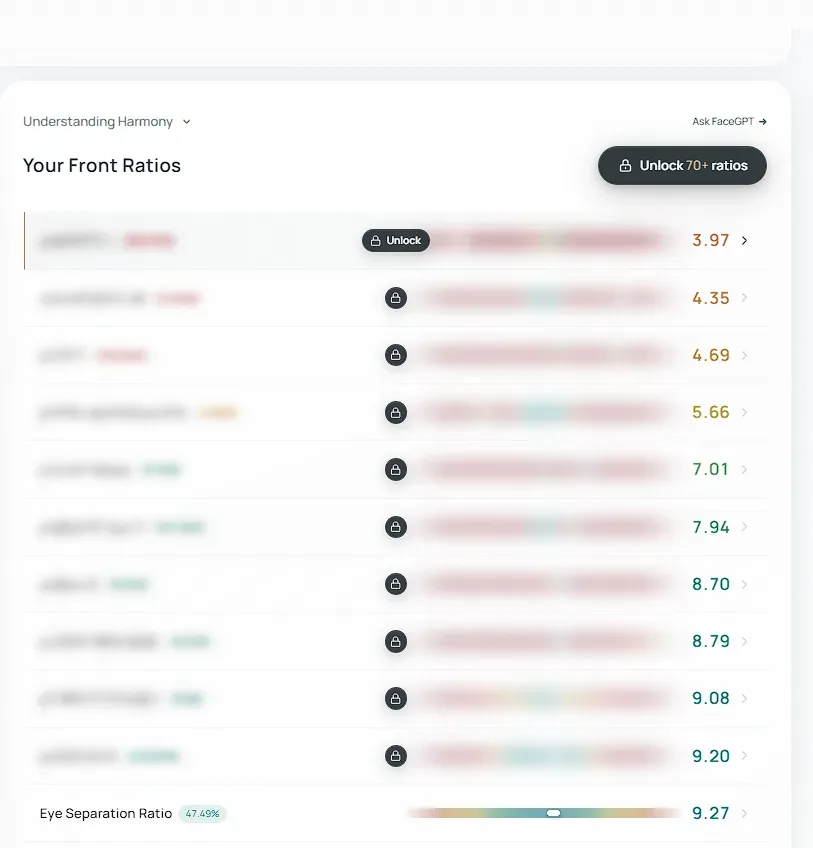Click lock icon in the 4.69 row
Screen dimensions: 813x848
[x=396, y=355]
